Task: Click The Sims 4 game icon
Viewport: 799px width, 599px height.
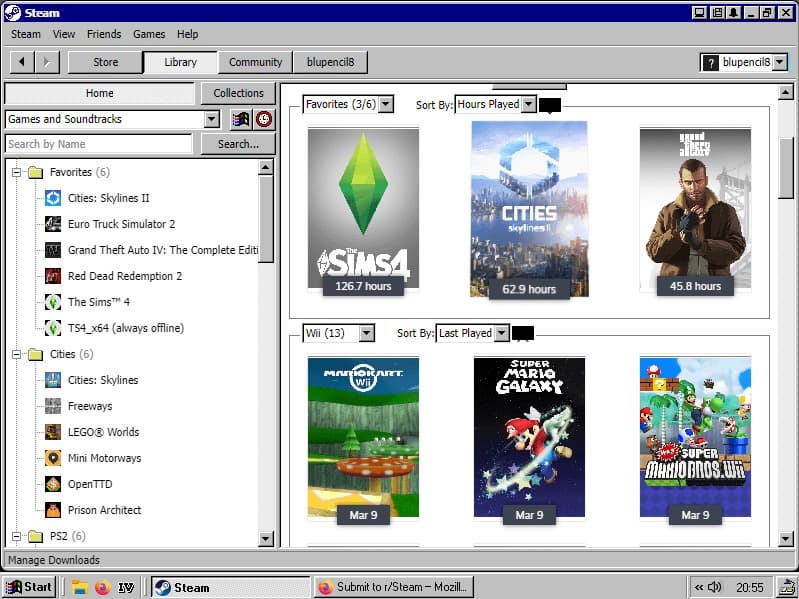Action: click(52, 302)
